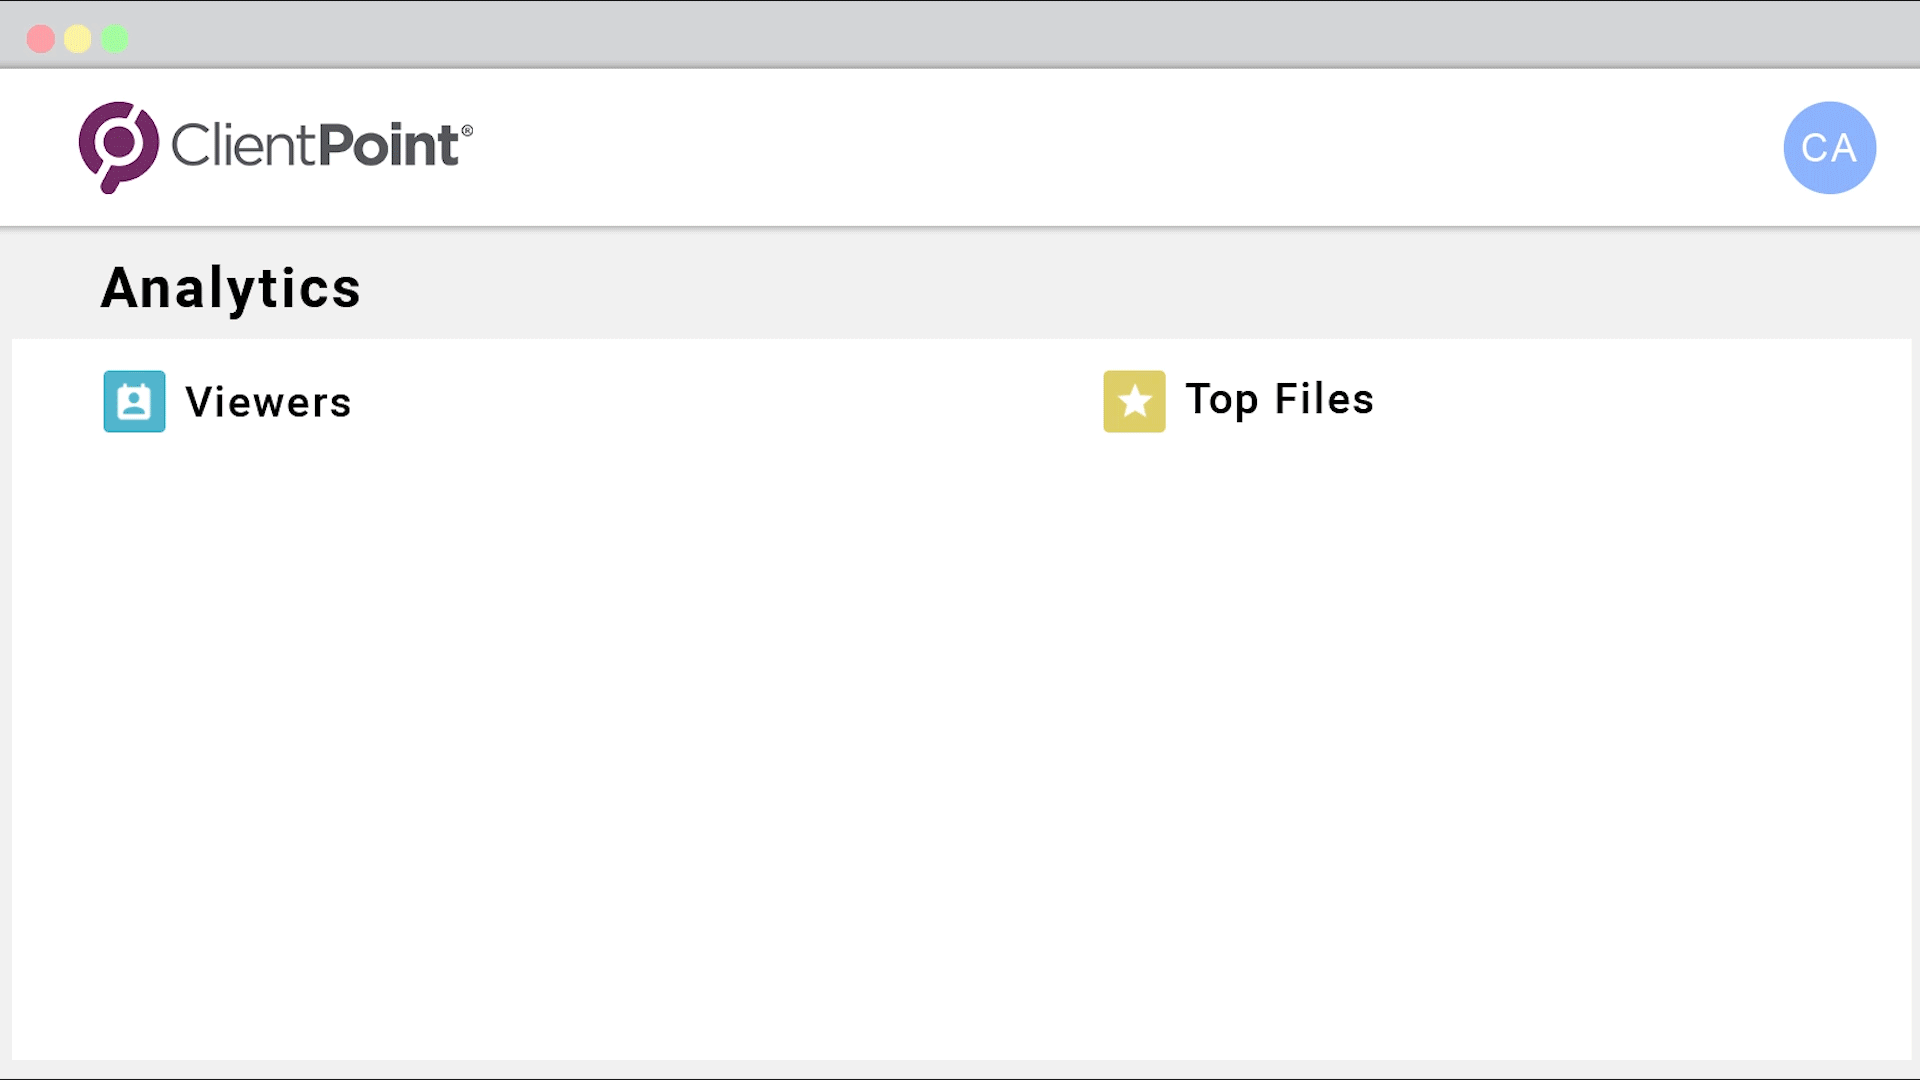This screenshot has width=1920, height=1080.
Task: Click the thin "Client" part of logo
Action: 243,146
